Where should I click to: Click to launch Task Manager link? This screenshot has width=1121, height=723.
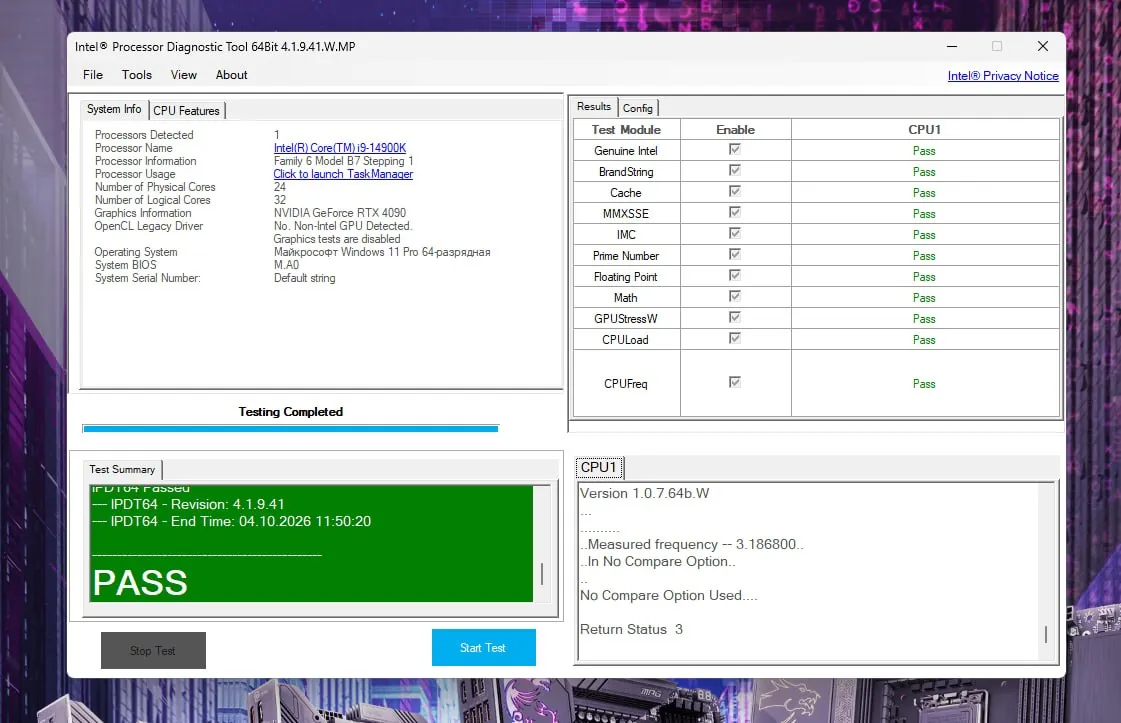(x=343, y=174)
